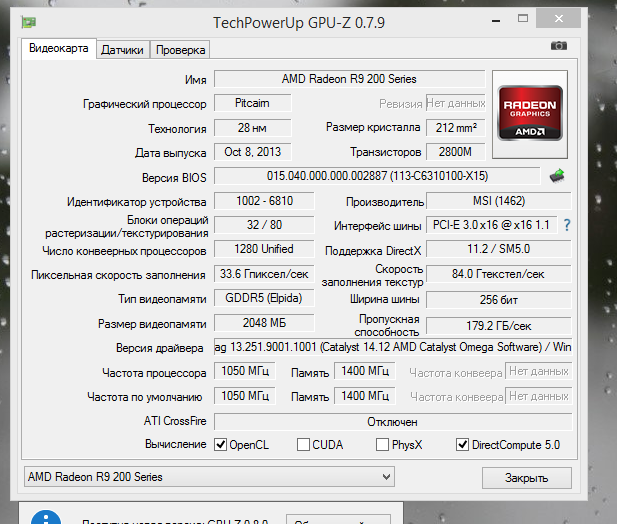Viewport: 617px width, 524px height.
Task: Click the BIOS version field
Action: [377, 176]
